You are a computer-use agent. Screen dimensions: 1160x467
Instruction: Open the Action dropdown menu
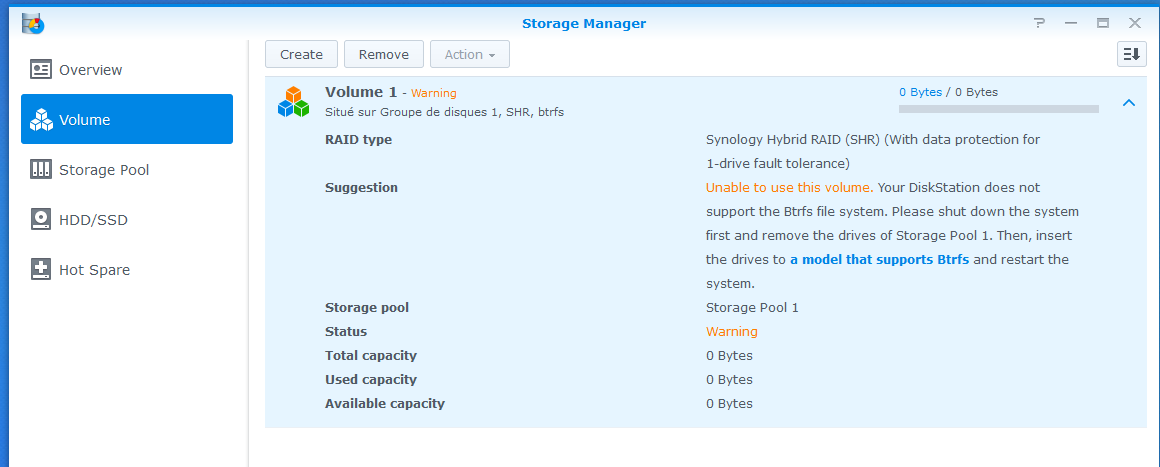469,54
